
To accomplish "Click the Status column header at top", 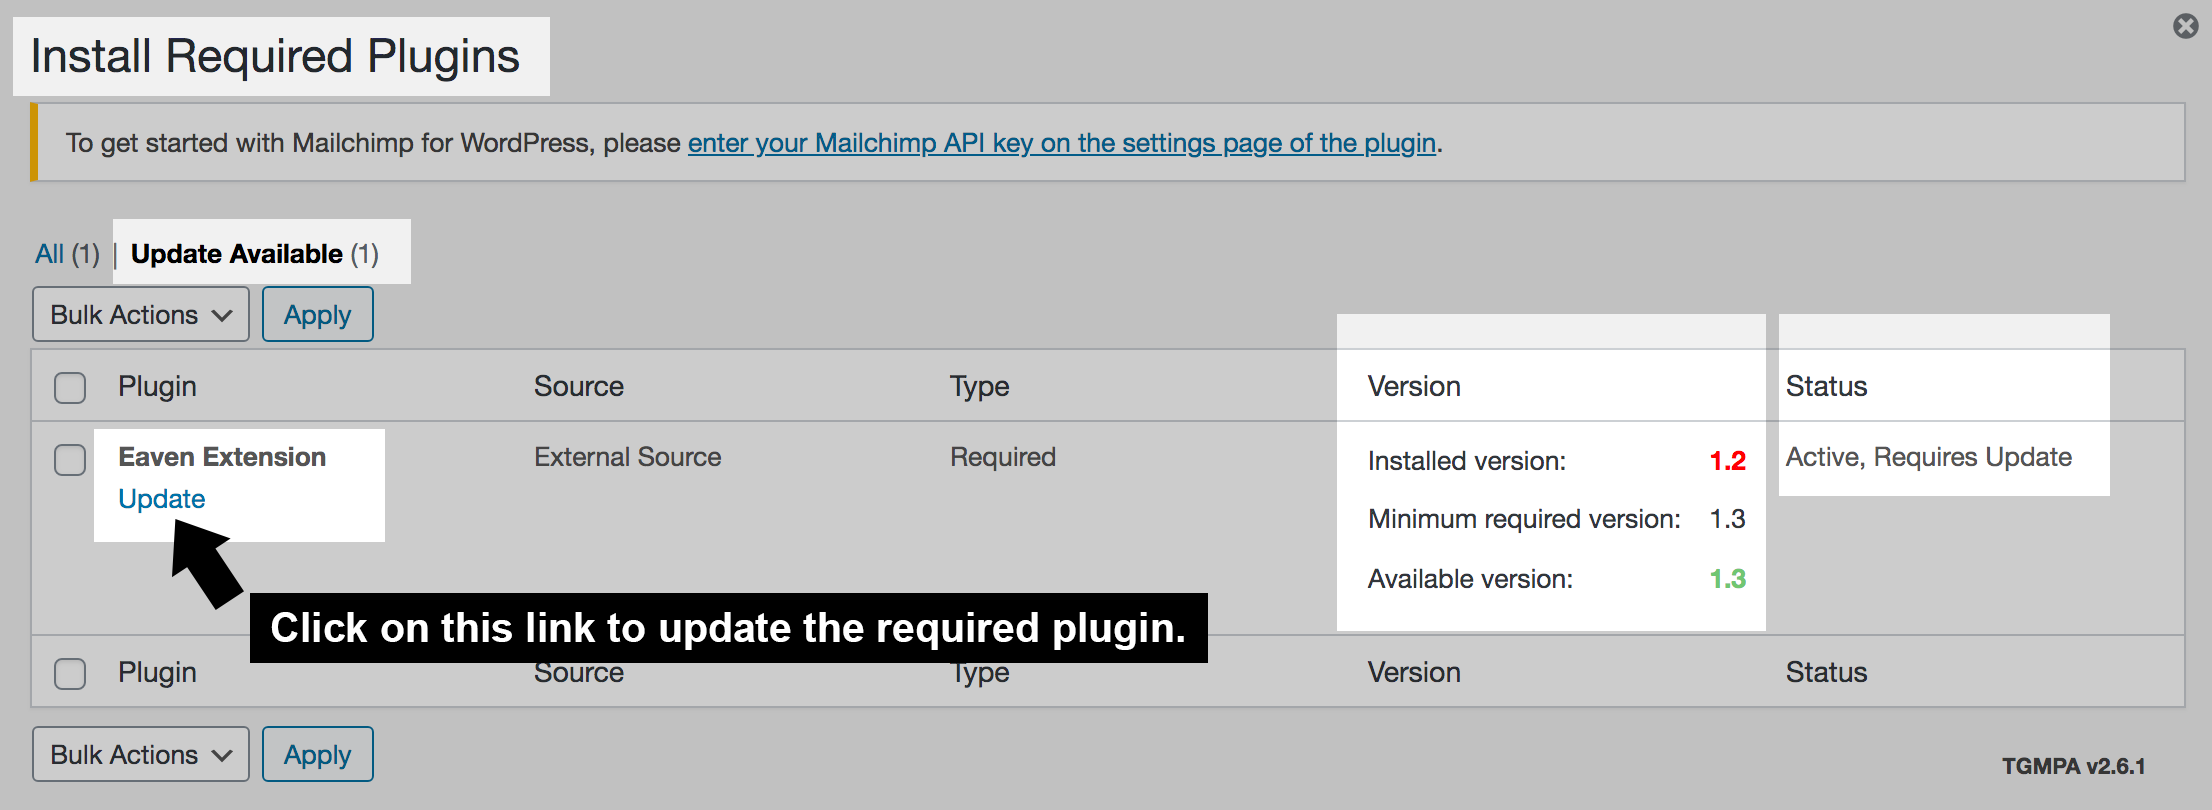I will [1826, 386].
